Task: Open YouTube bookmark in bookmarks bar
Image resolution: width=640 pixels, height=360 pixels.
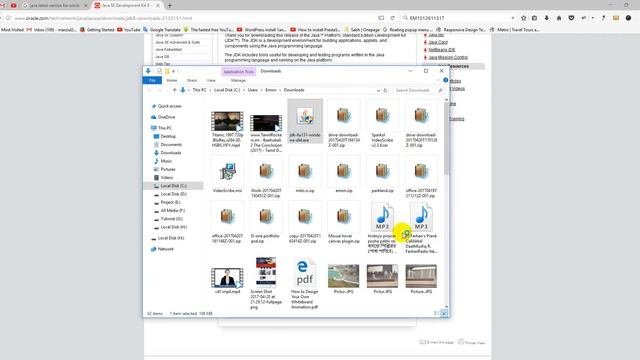Action: coord(129,30)
